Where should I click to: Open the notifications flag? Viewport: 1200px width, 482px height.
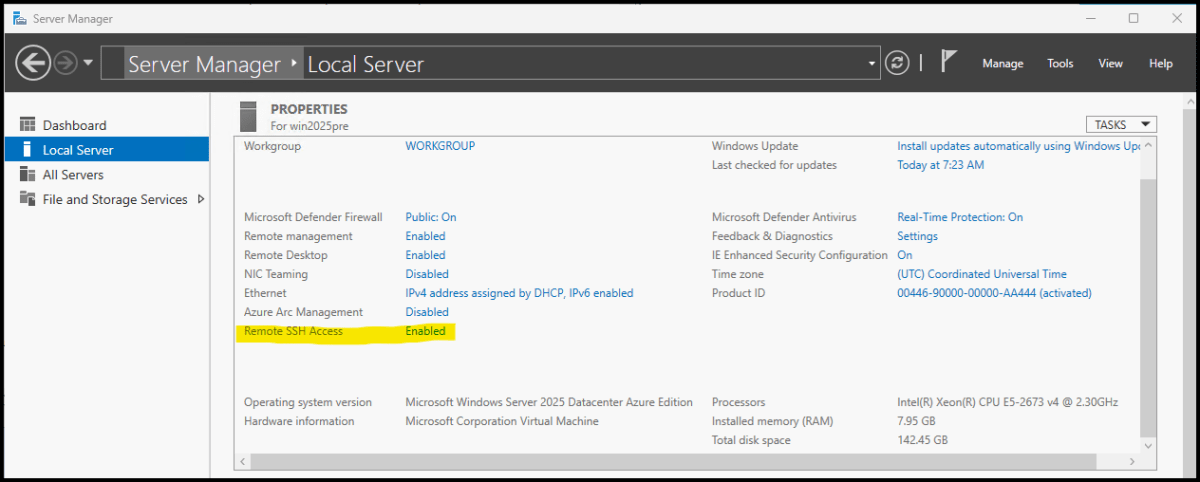click(949, 62)
